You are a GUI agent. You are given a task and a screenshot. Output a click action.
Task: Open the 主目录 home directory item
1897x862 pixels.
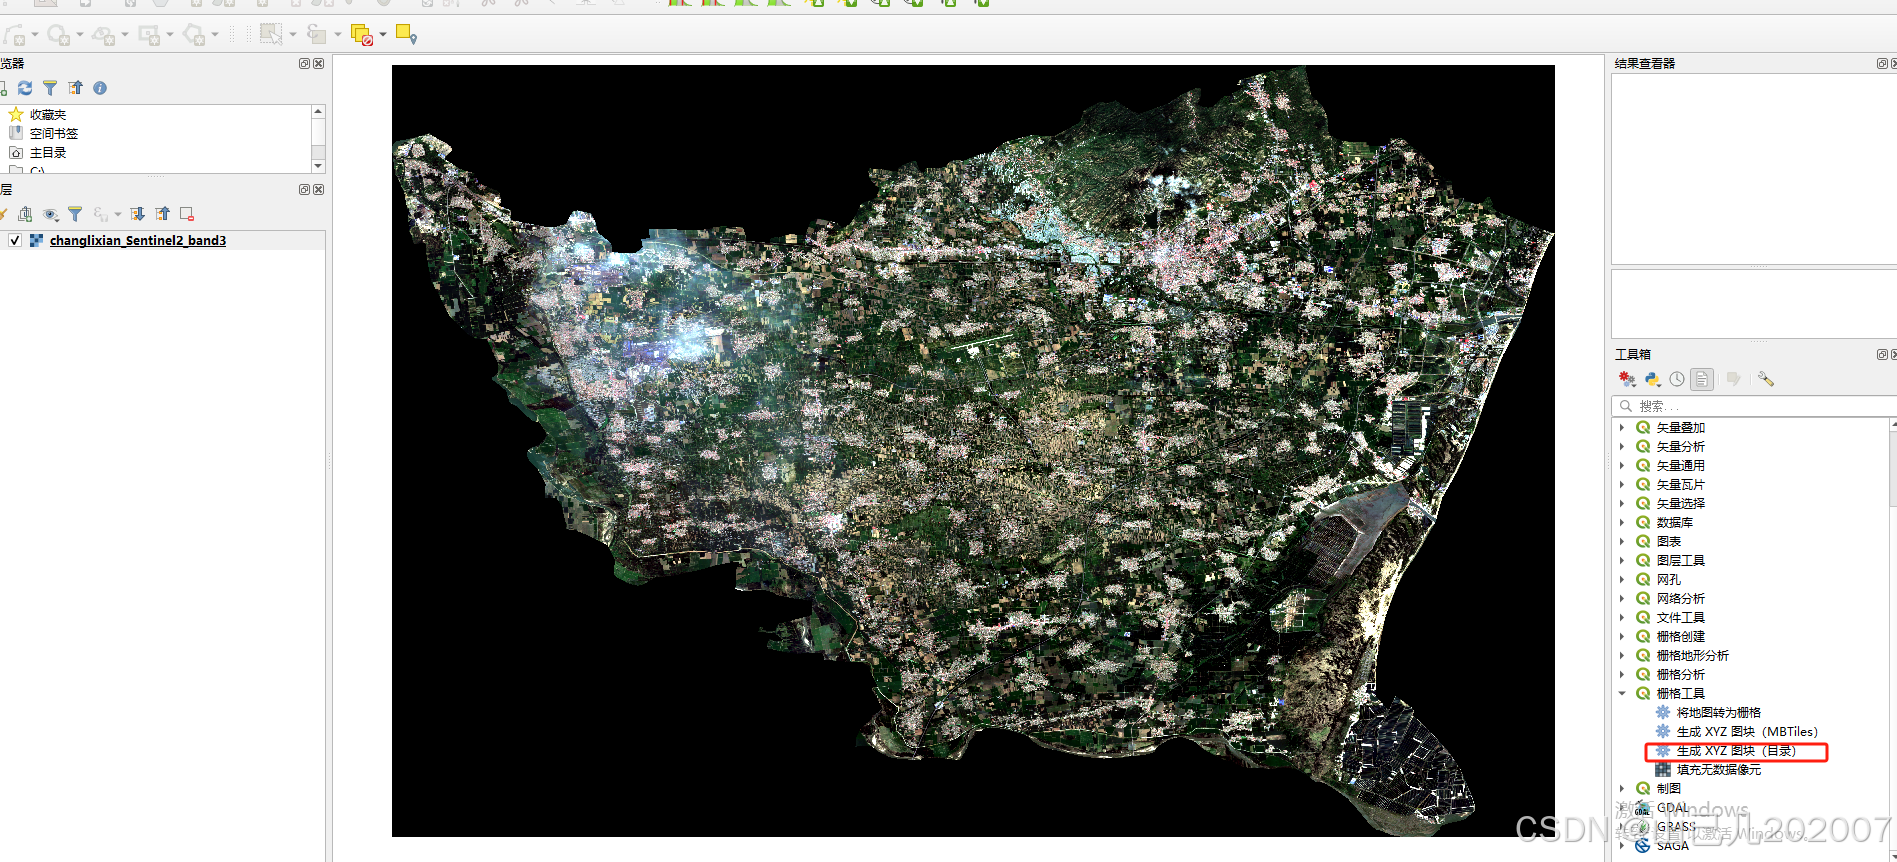[x=47, y=152]
